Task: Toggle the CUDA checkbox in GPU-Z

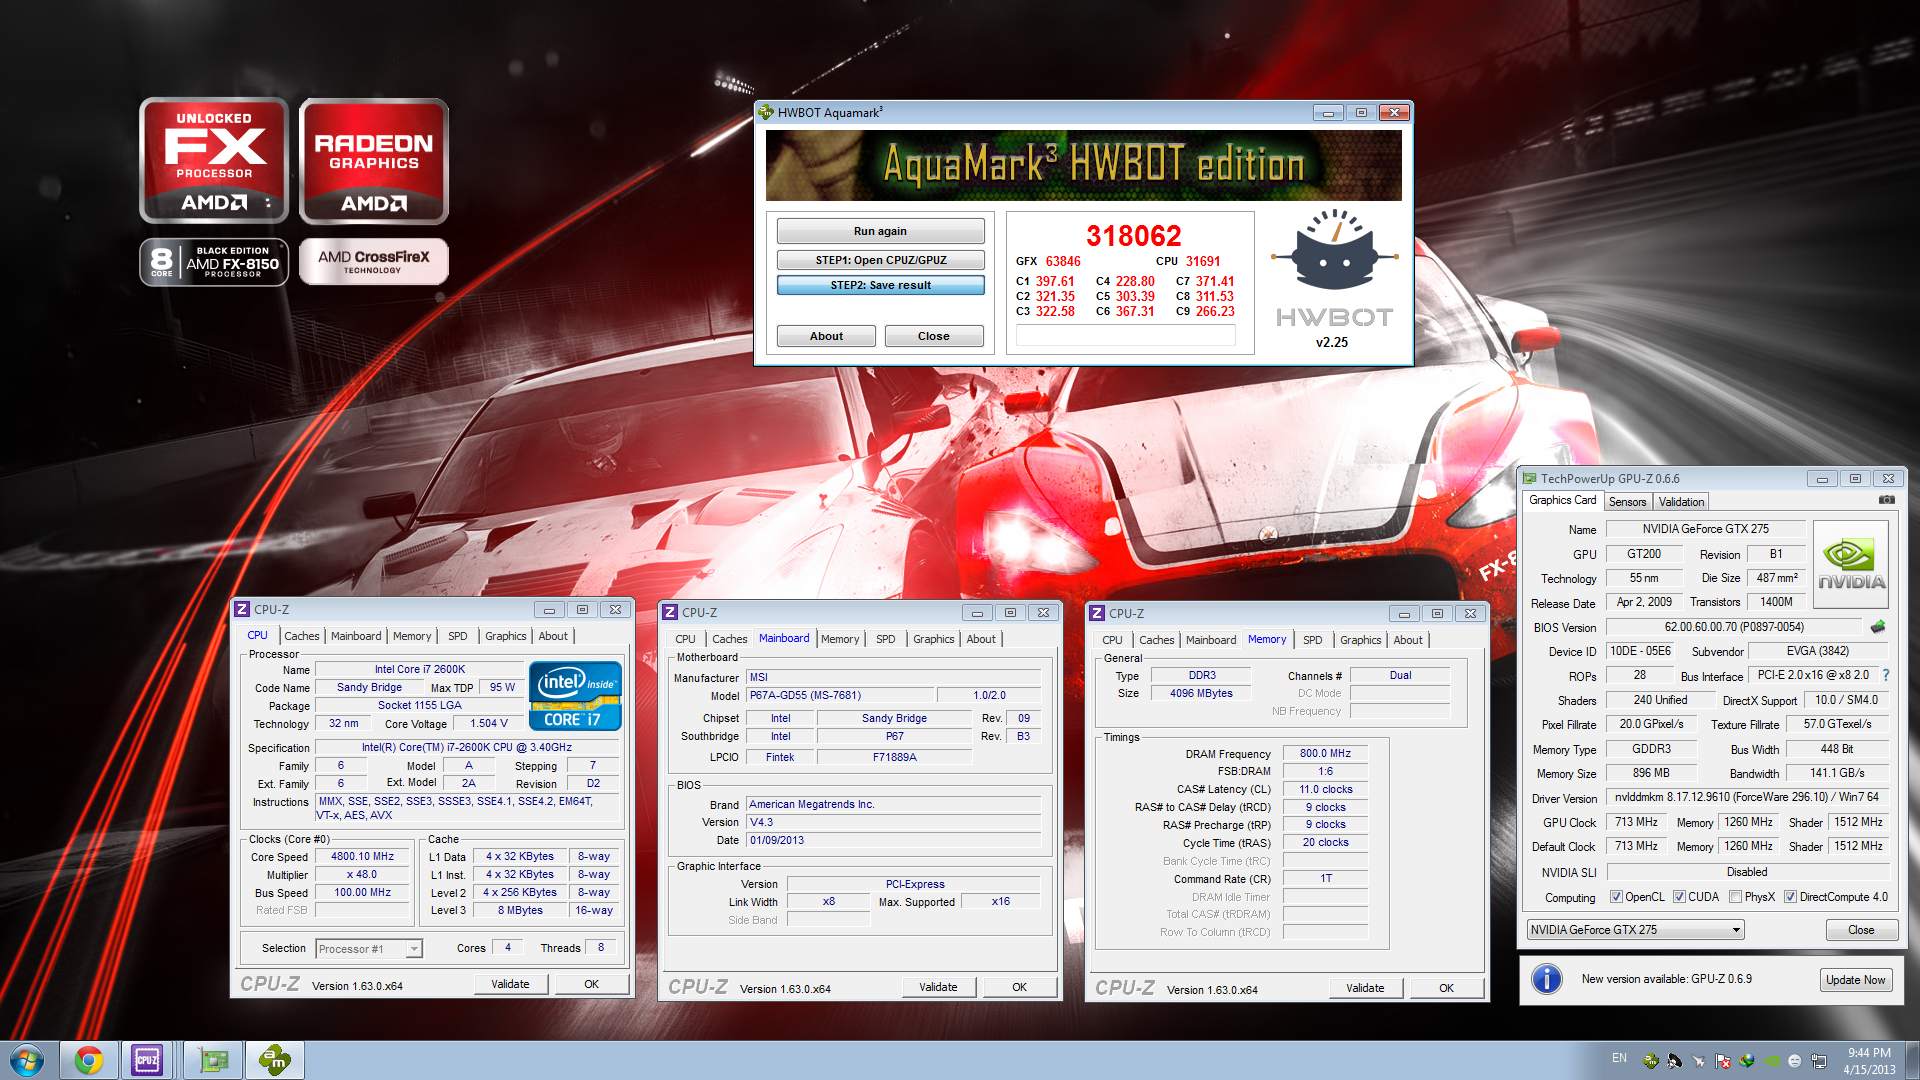Action: coord(1679,897)
